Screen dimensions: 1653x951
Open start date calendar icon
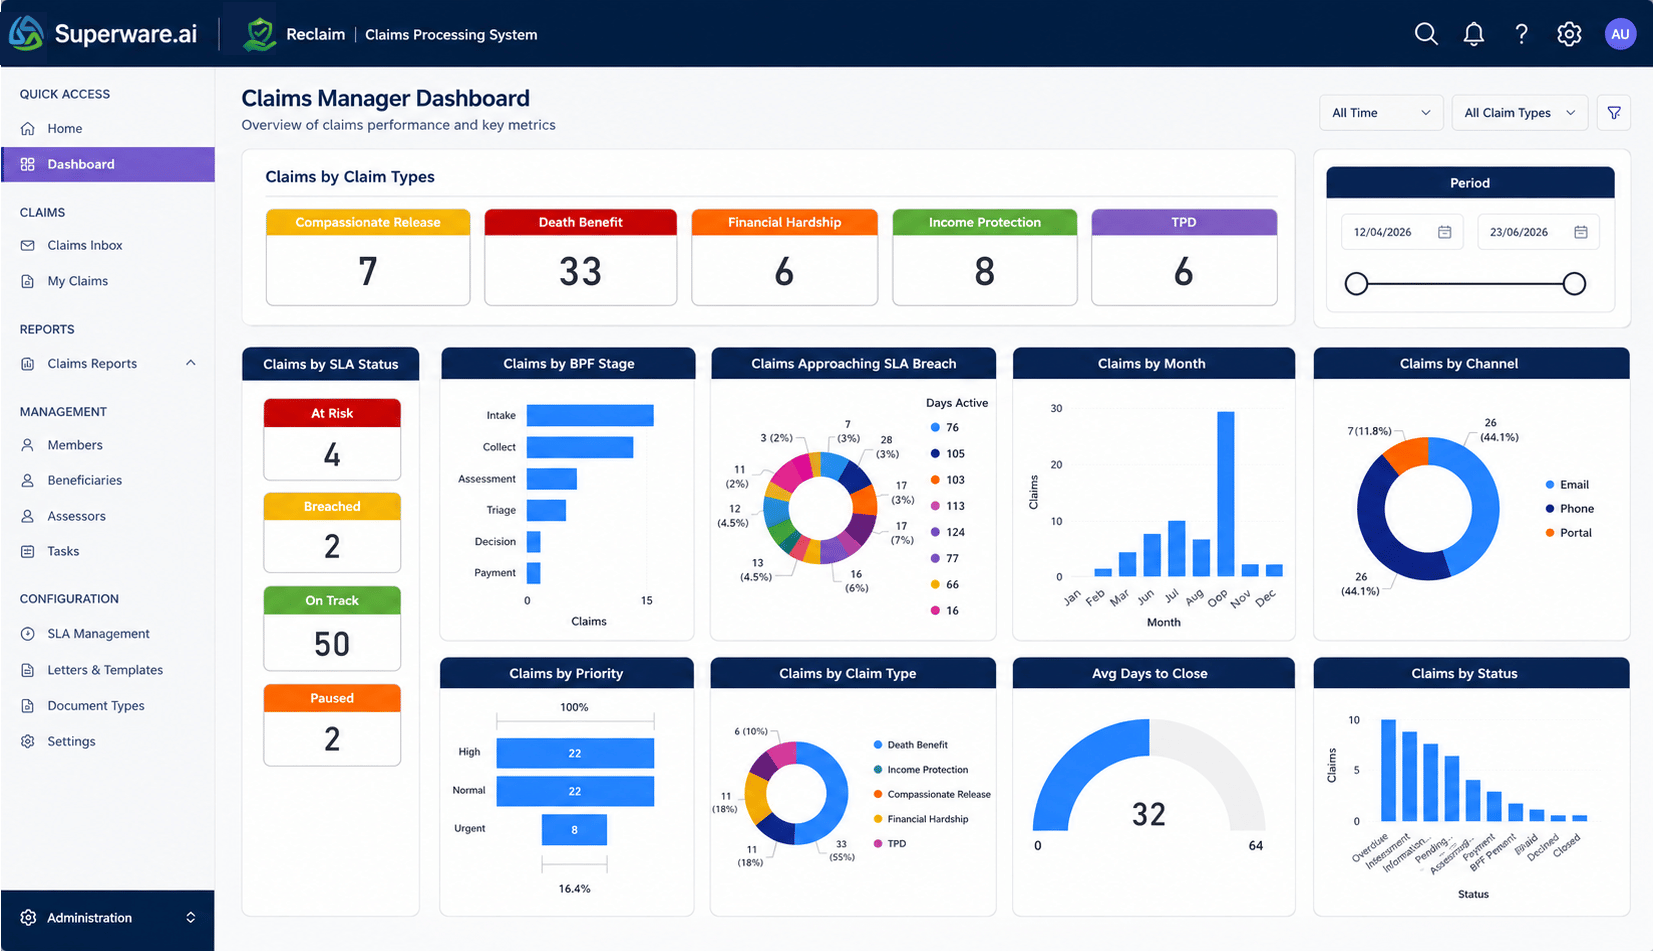pos(1445,232)
